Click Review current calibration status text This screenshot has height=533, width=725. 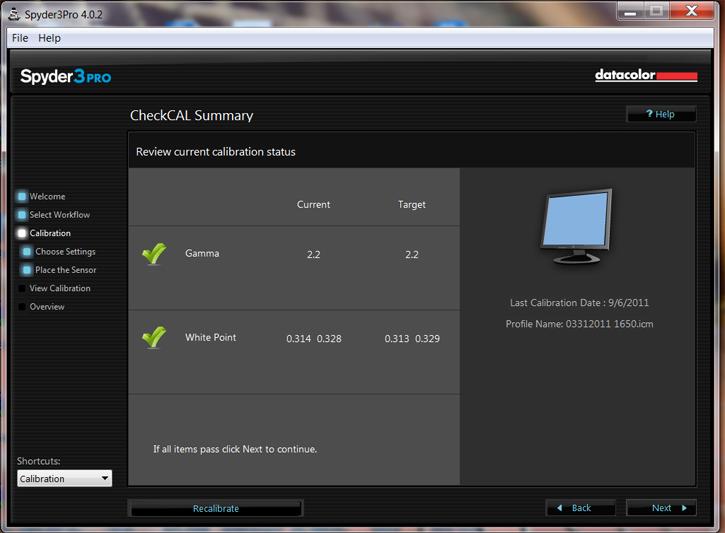tap(215, 152)
